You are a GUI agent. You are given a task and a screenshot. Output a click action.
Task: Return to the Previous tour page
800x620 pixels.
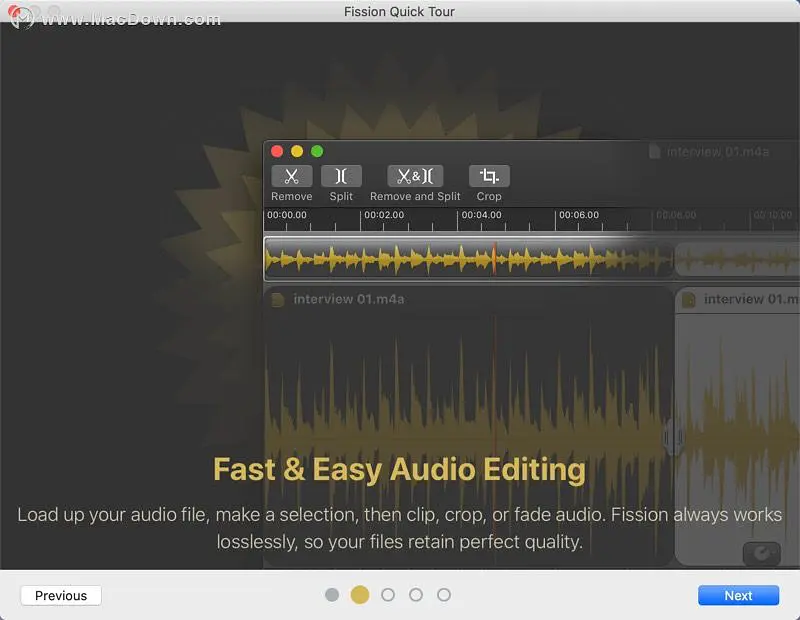pyautogui.click(x=61, y=596)
